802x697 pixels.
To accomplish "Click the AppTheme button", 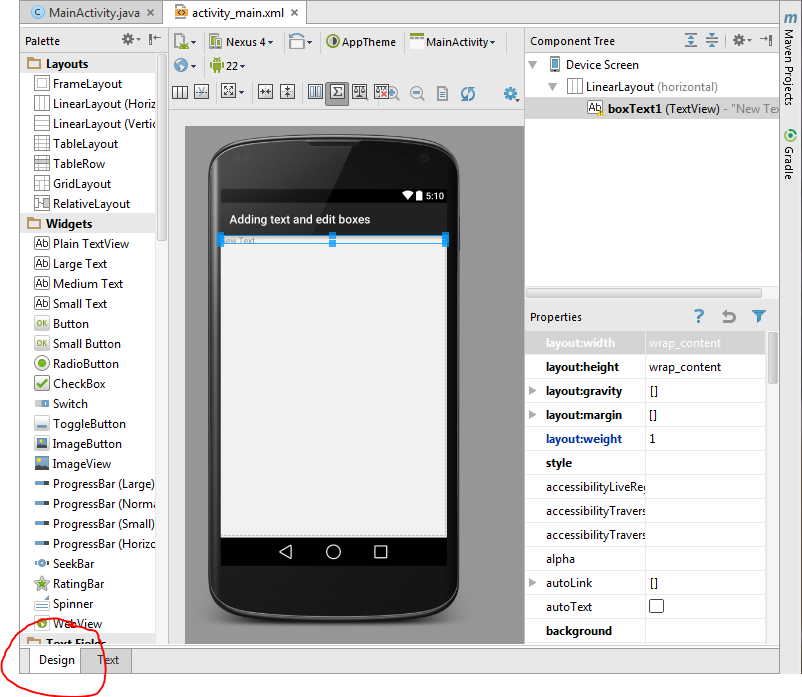I will click(x=360, y=42).
